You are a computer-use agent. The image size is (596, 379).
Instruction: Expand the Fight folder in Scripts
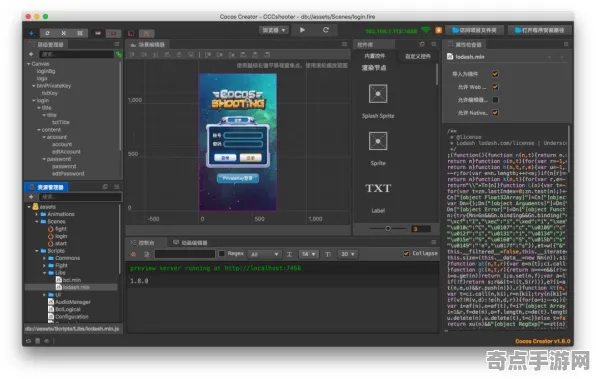point(44,265)
